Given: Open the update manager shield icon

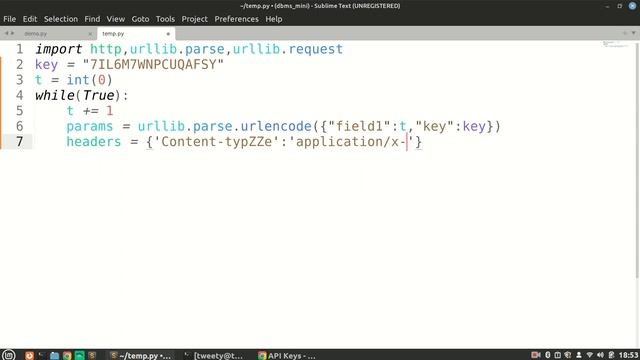Looking at the screenshot, I should click(568, 355).
